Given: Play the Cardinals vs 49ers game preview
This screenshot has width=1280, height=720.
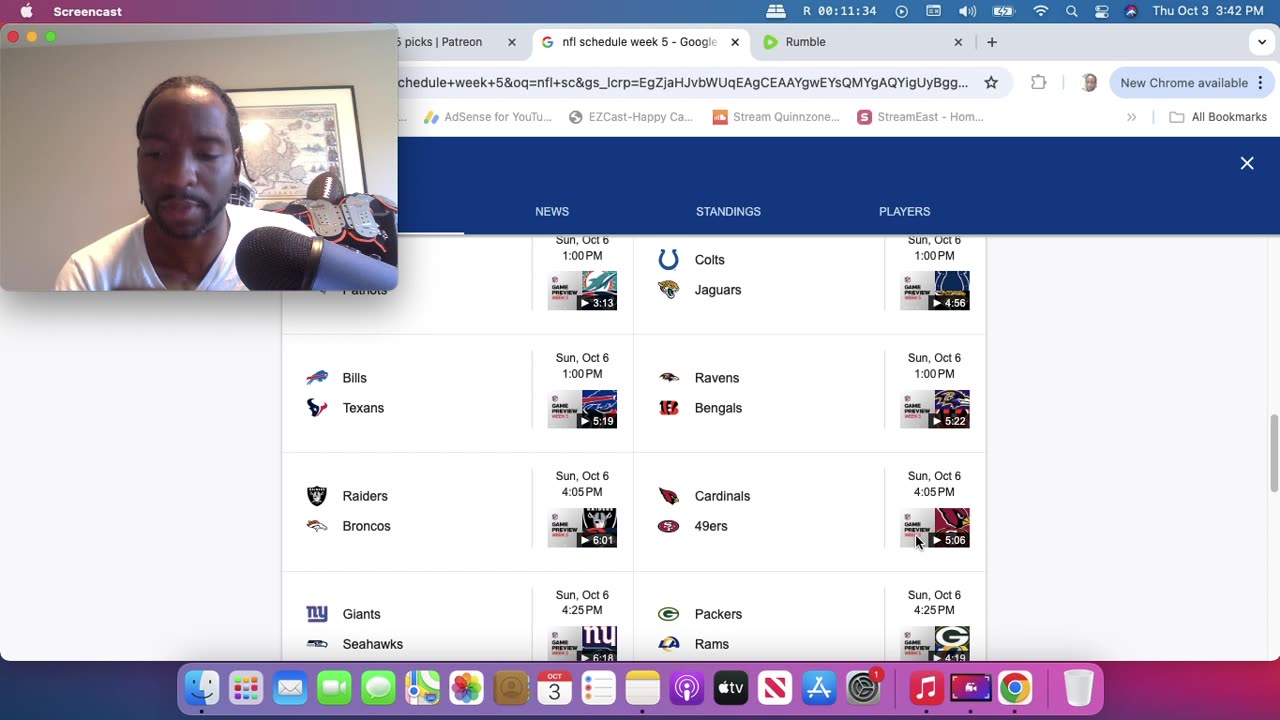Looking at the screenshot, I should coord(935,527).
